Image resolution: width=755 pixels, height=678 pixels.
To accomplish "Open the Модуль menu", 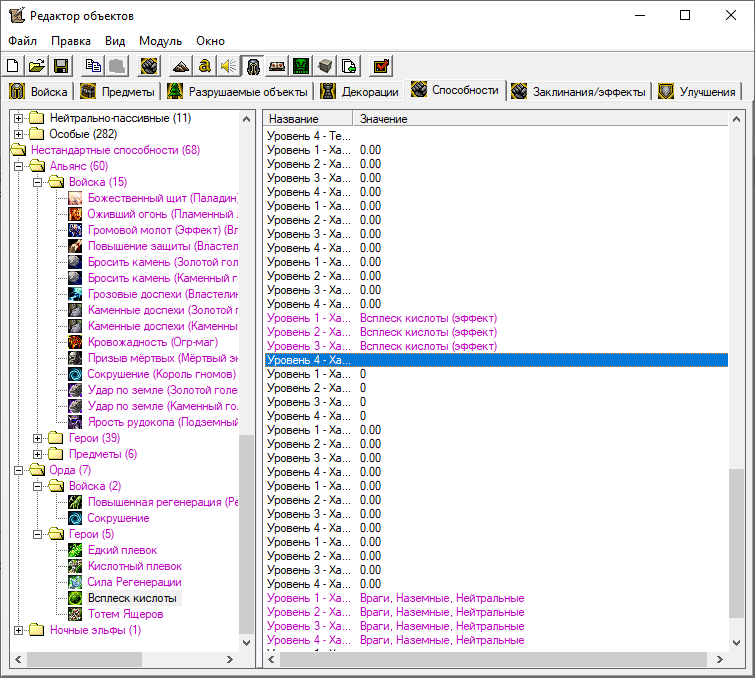I will 160,41.
